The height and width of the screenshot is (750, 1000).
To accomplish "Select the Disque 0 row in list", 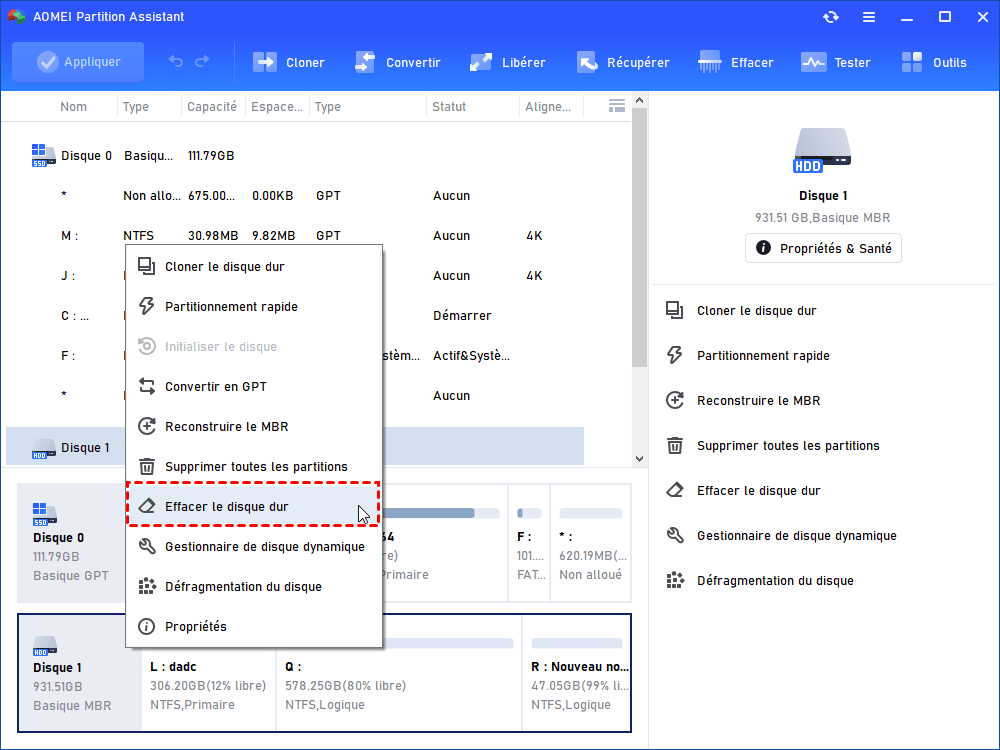I will tap(86, 156).
